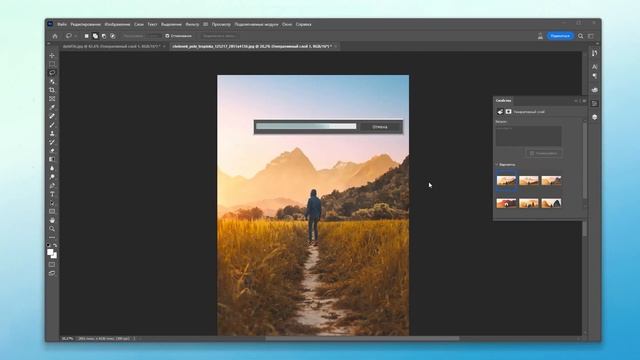The image size is (640, 360).
Task: Go to the Home screen
Action: pyautogui.click(x=55, y=36)
